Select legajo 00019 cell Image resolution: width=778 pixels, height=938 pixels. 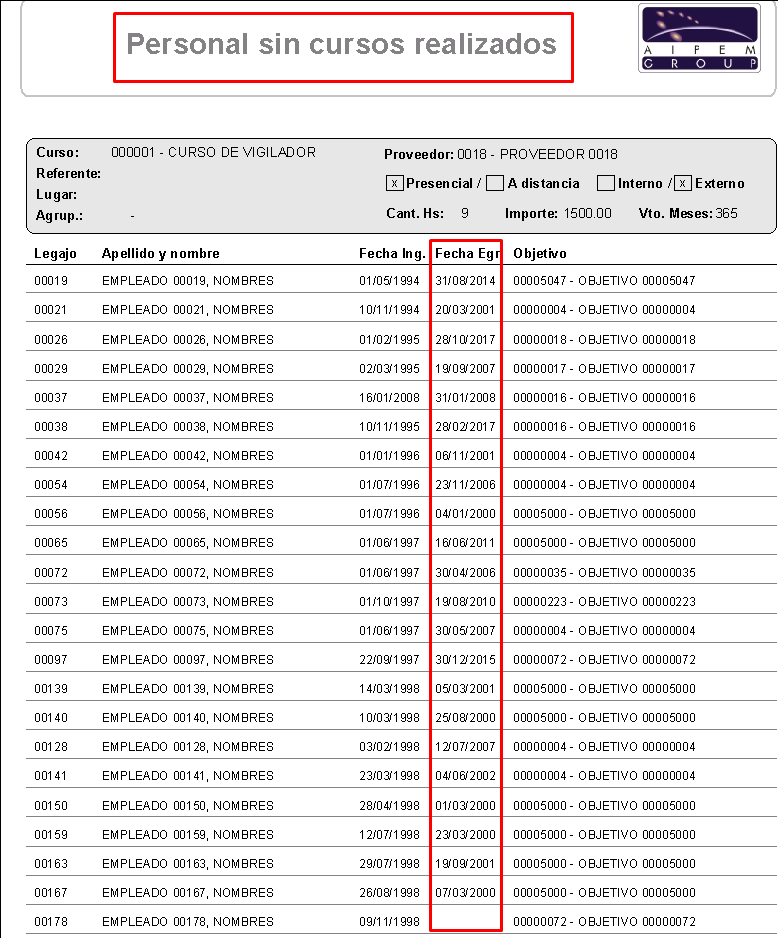click(51, 281)
